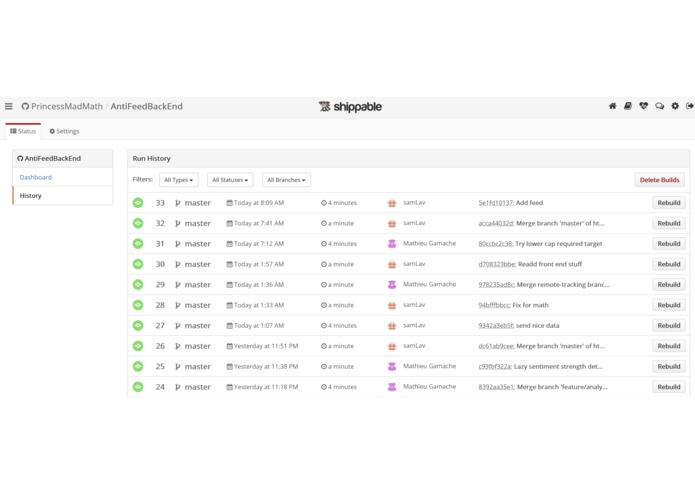Open the chat bubbles icon
This screenshot has width=695, height=494.
(x=660, y=106)
